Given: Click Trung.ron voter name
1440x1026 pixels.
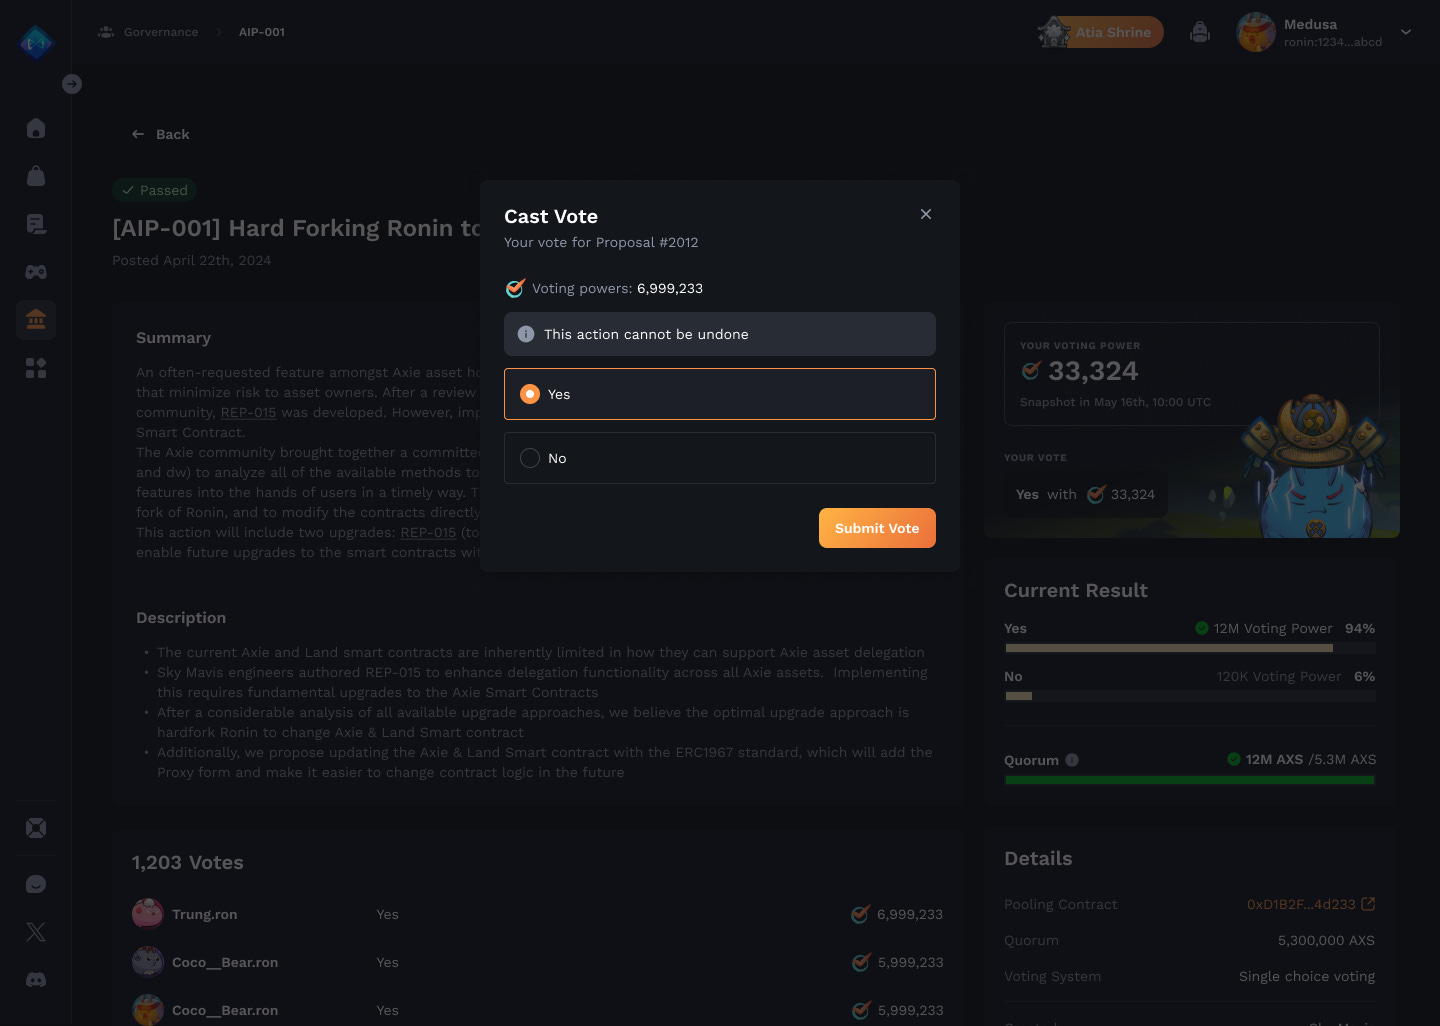Looking at the screenshot, I should (205, 914).
